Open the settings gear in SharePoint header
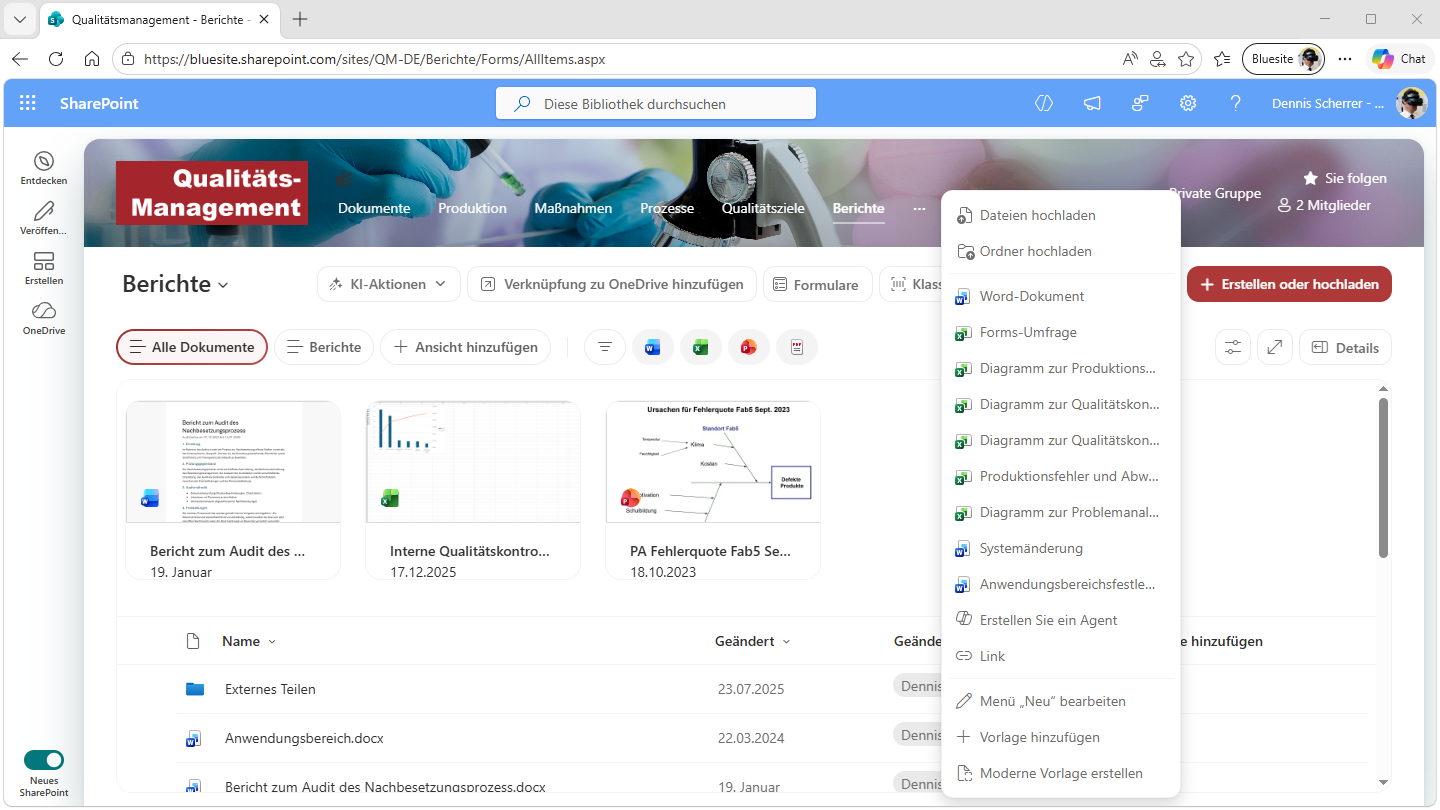Screen dimensions: 1440x810 click(x=1188, y=104)
